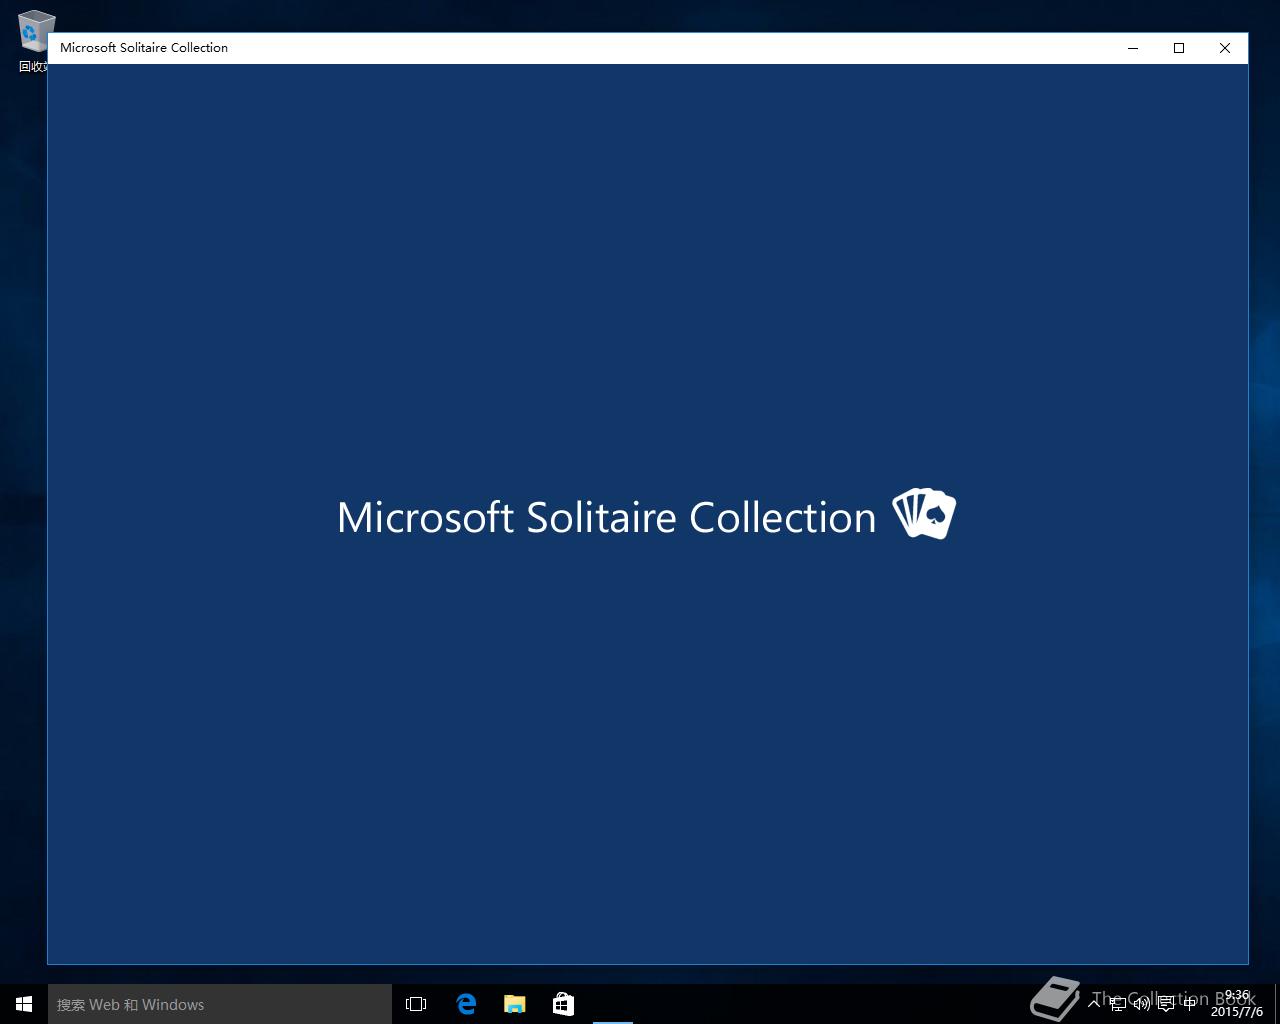The height and width of the screenshot is (1024, 1280).
Task: Open the Windows Start menu
Action: pyautogui.click(x=24, y=1004)
